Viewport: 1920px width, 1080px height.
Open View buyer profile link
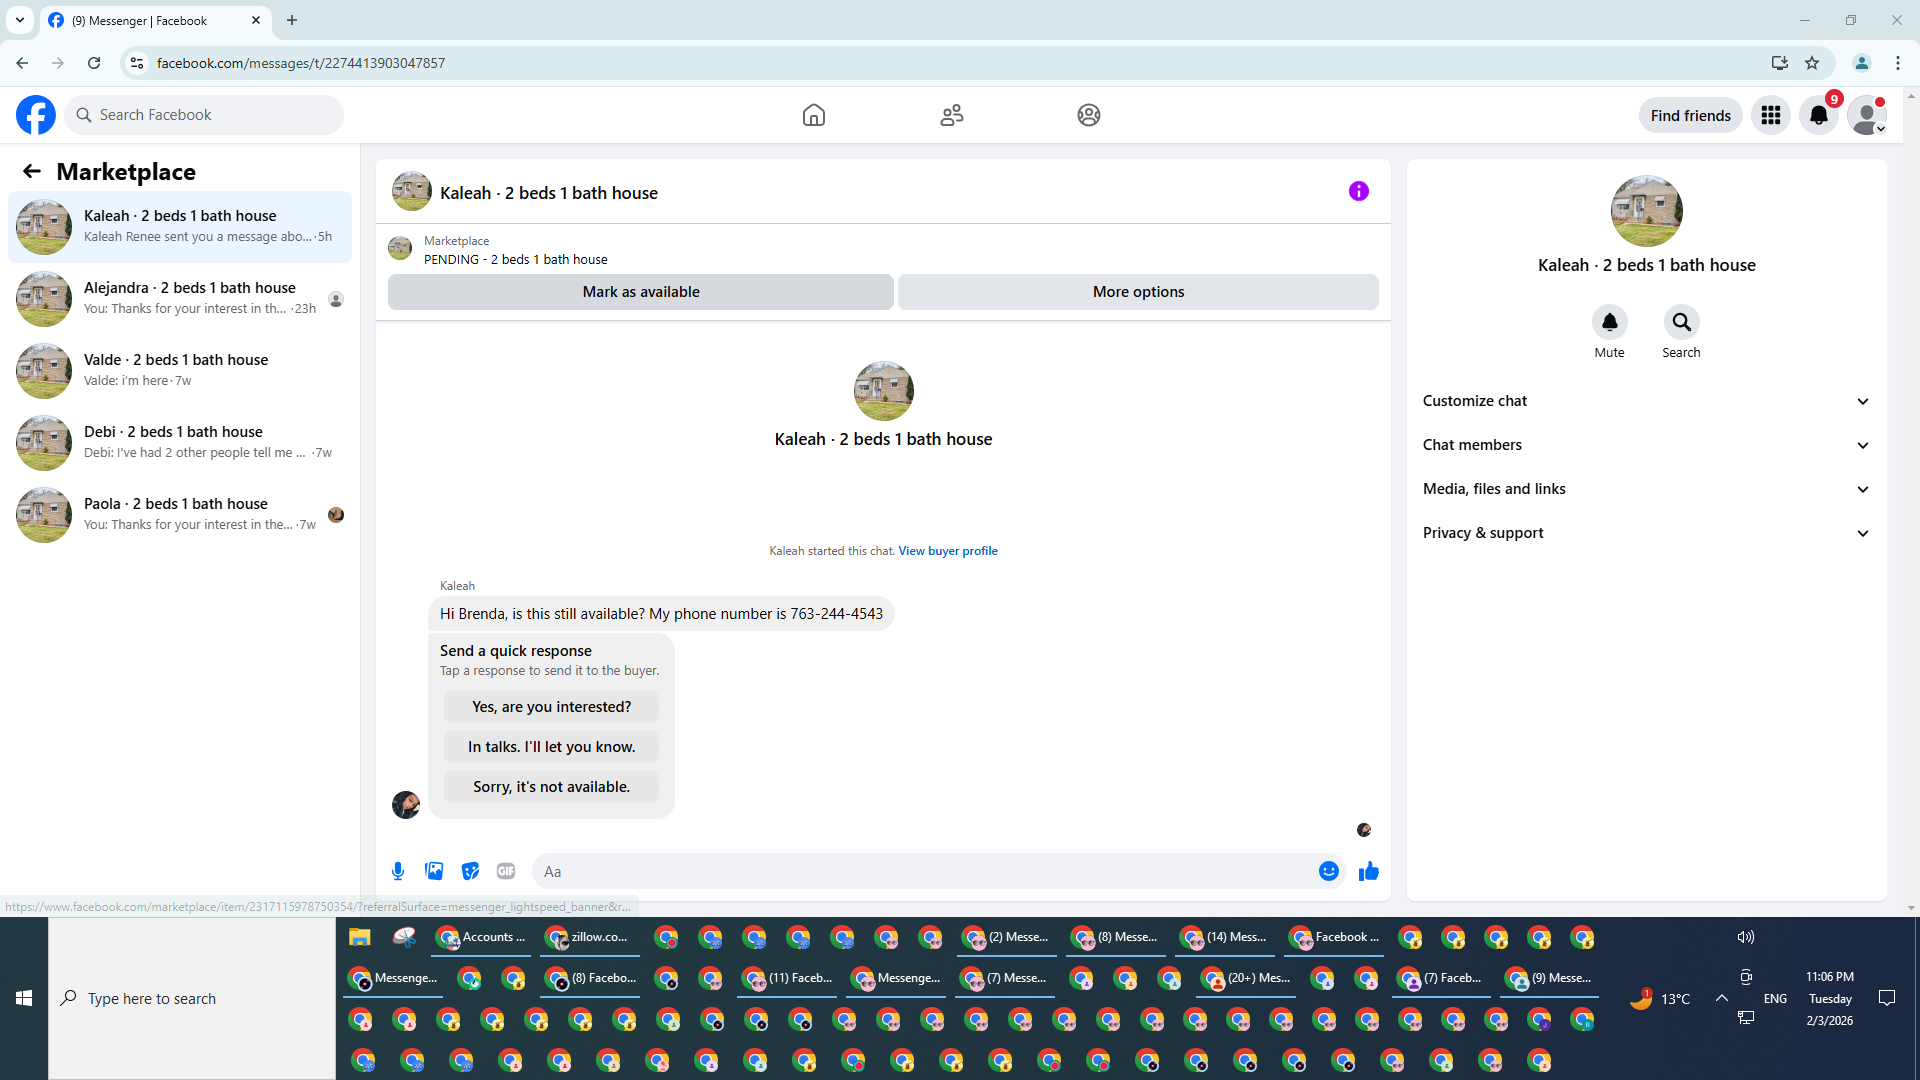click(x=947, y=551)
